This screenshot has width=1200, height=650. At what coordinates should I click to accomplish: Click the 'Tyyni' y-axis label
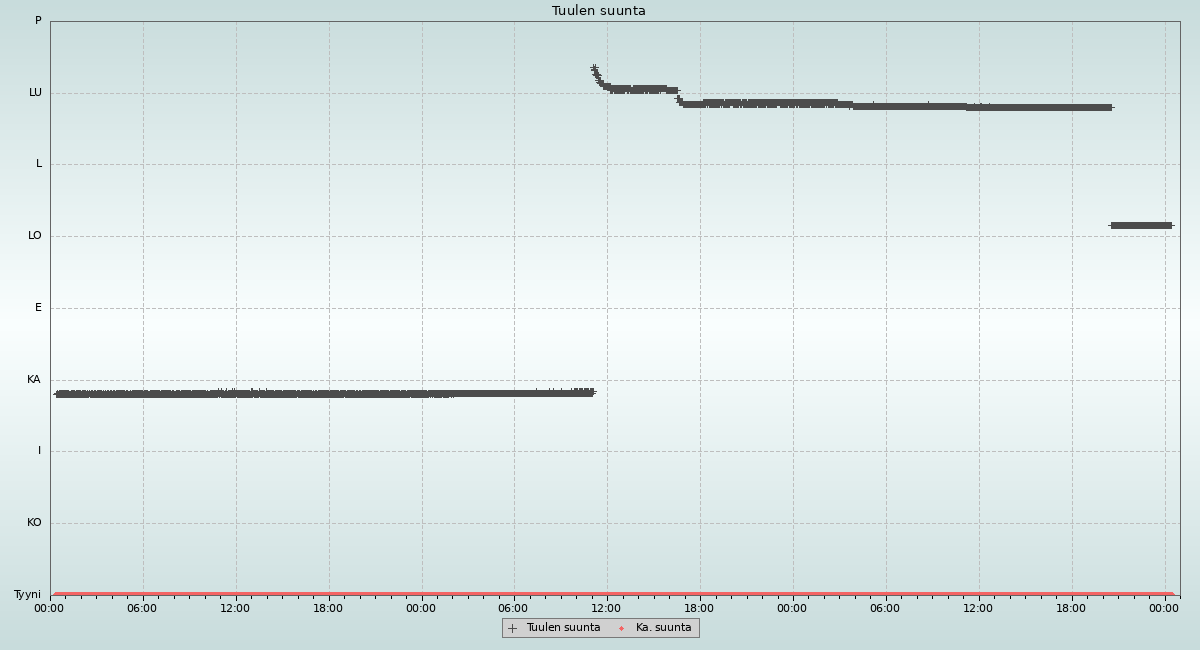click(x=27, y=594)
